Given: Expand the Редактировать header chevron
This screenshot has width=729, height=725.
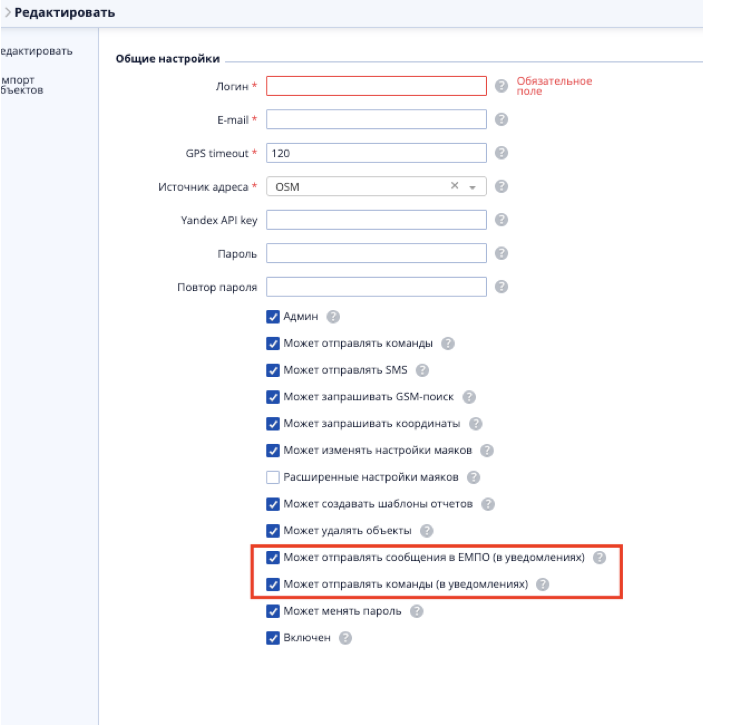Looking at the screenshot, I should coord(5,13).
